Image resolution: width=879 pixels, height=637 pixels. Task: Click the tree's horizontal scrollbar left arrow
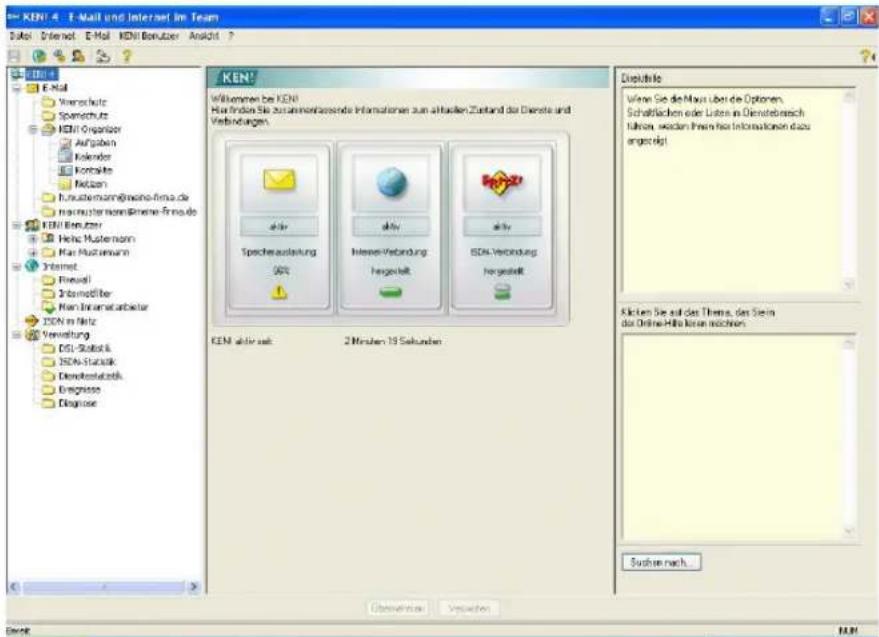[x=15, y=587]
